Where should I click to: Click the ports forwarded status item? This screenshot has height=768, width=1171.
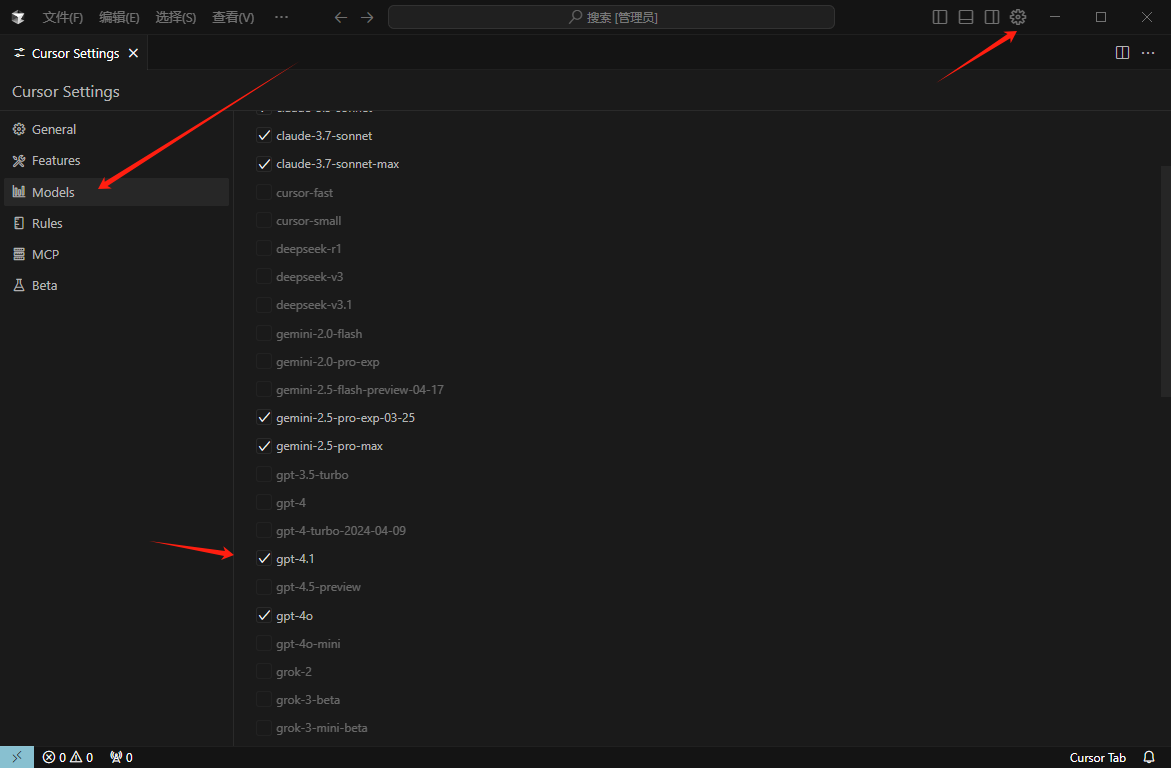tap(121, 757)
